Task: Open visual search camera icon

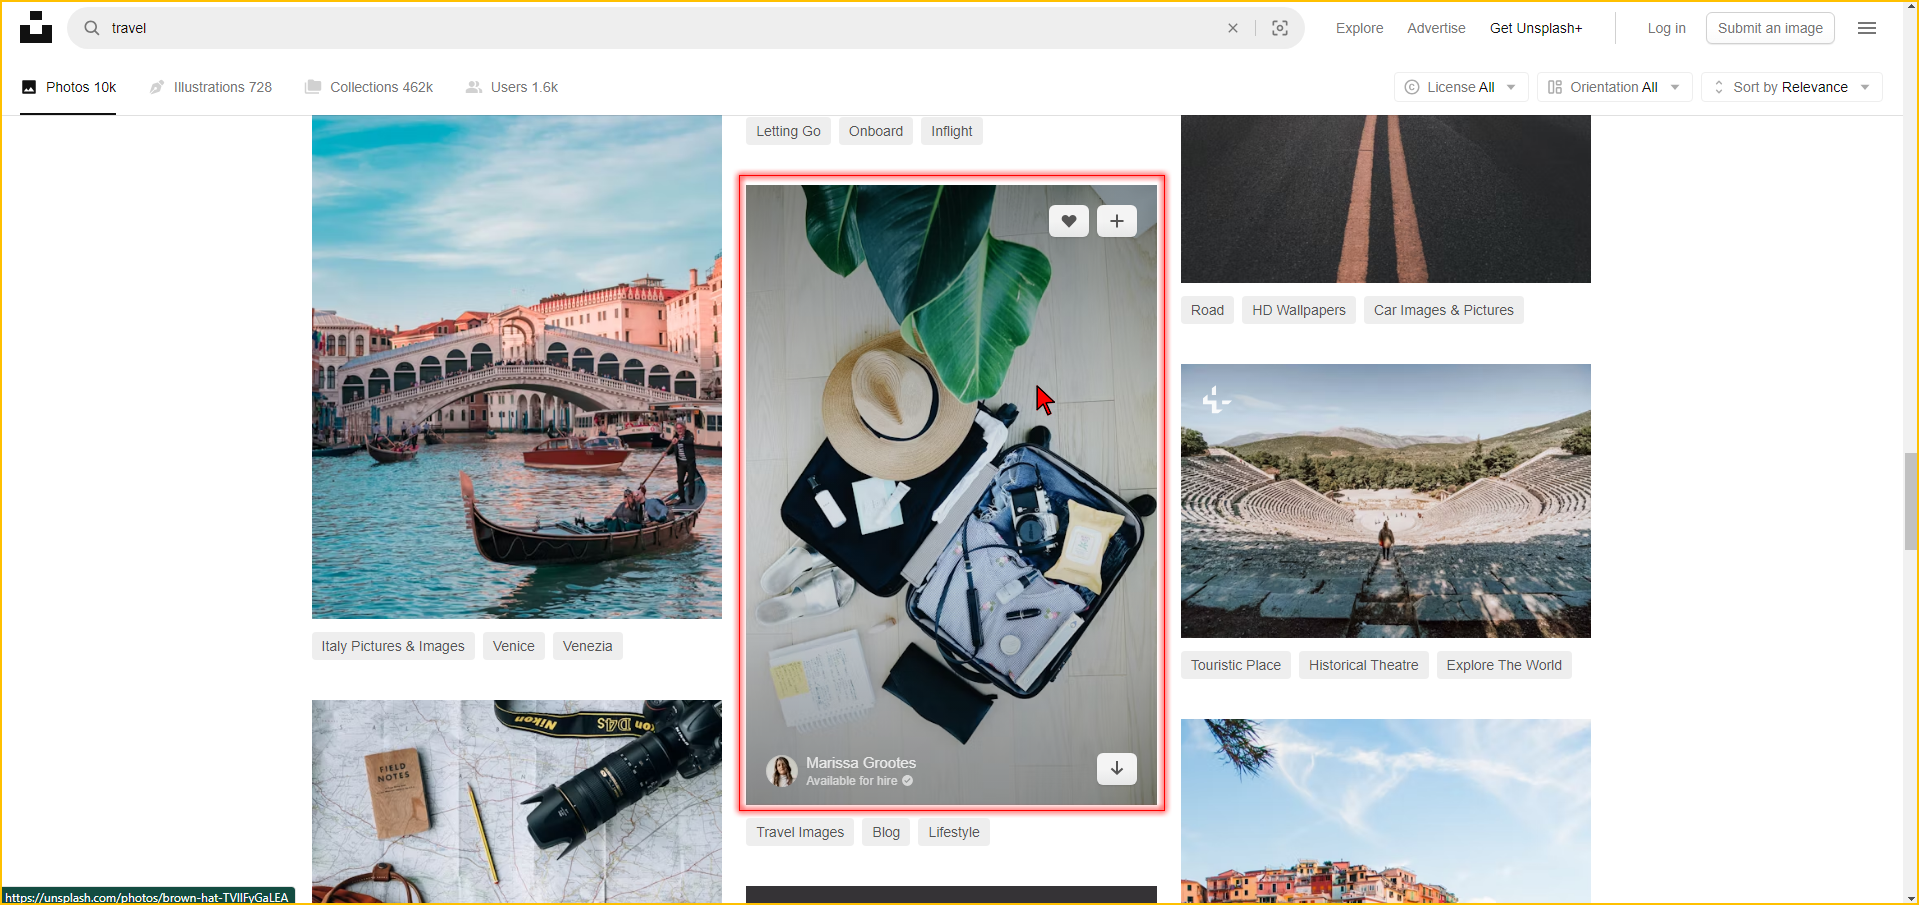Action: coord(1280,28)
